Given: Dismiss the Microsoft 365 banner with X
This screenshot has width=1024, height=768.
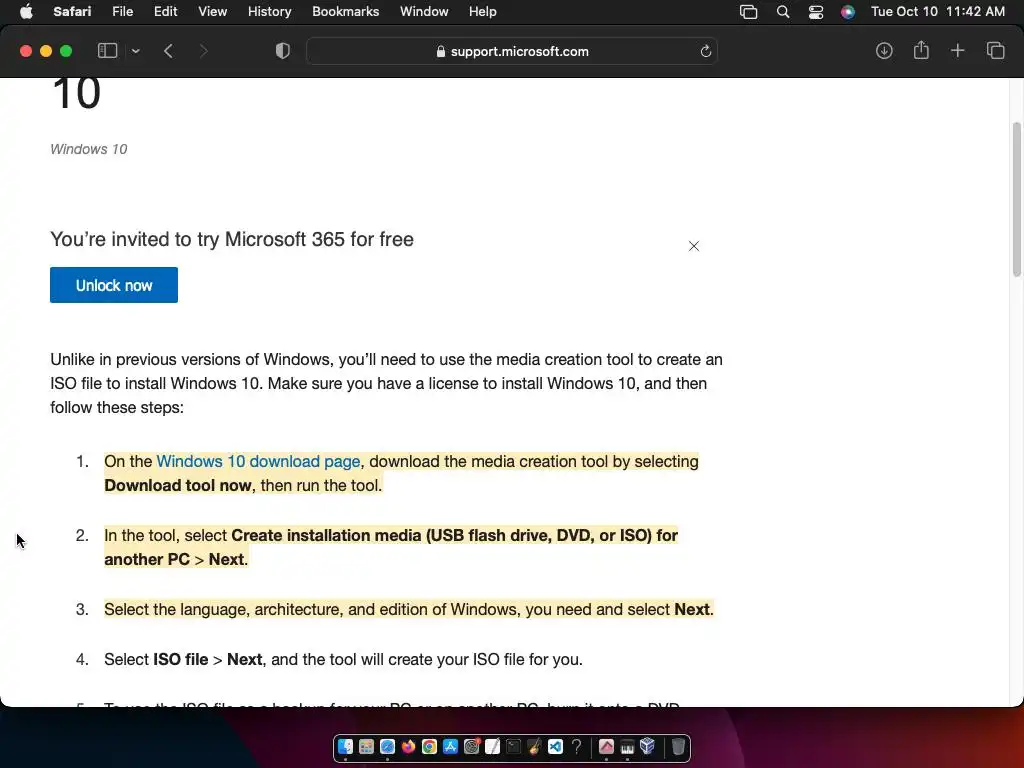Looking at the screenshot, I should tap(694, 246).
